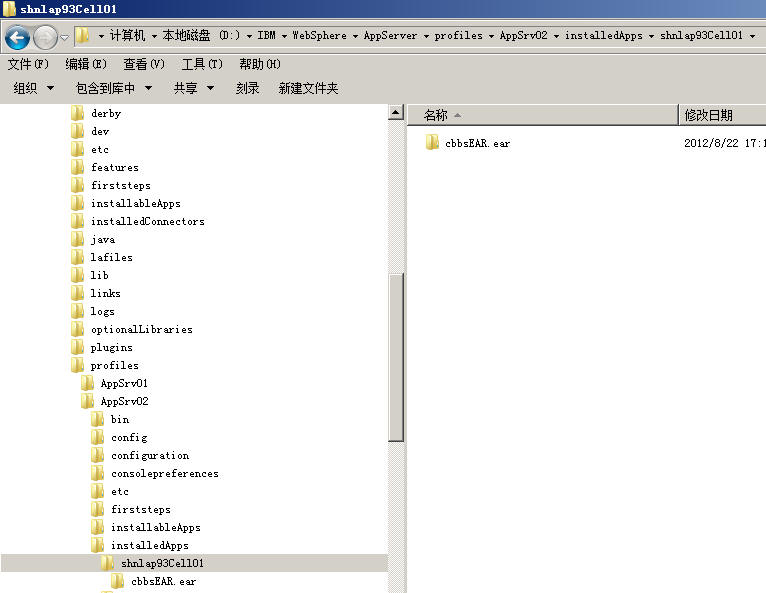Image resolution: width=766 pixels, height=593 pixels.
Task: Select the firststeps folder under AppSrv02
Action: point(141,509)
